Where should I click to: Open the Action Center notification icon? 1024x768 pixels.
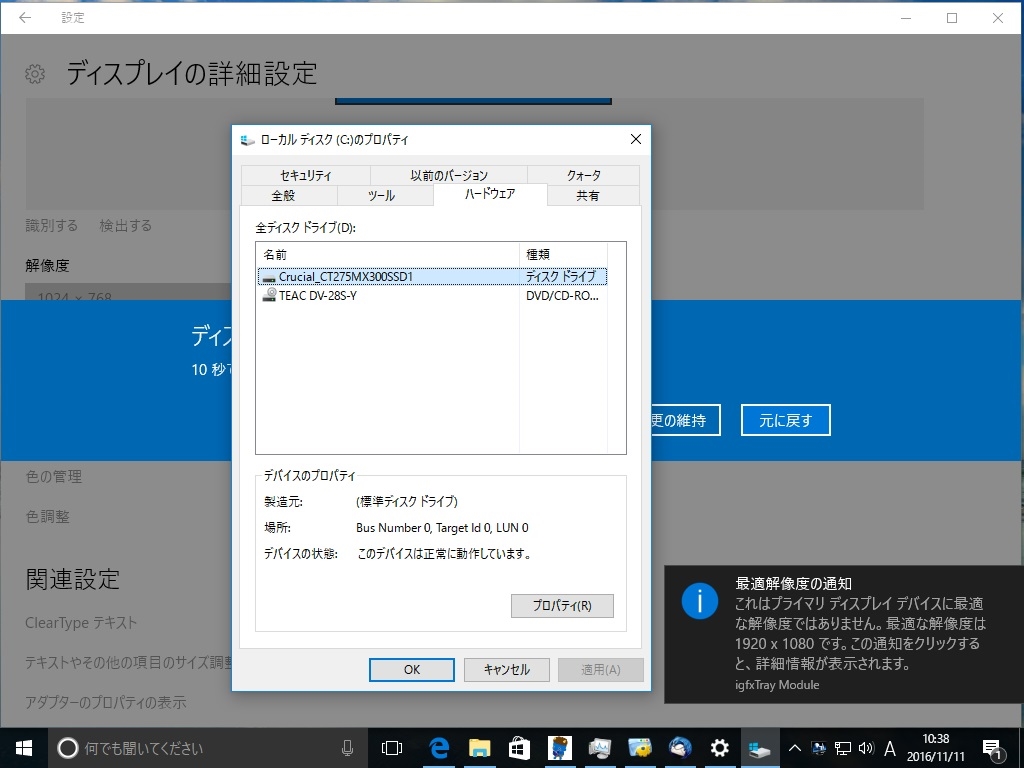click(x=992, y=748)
